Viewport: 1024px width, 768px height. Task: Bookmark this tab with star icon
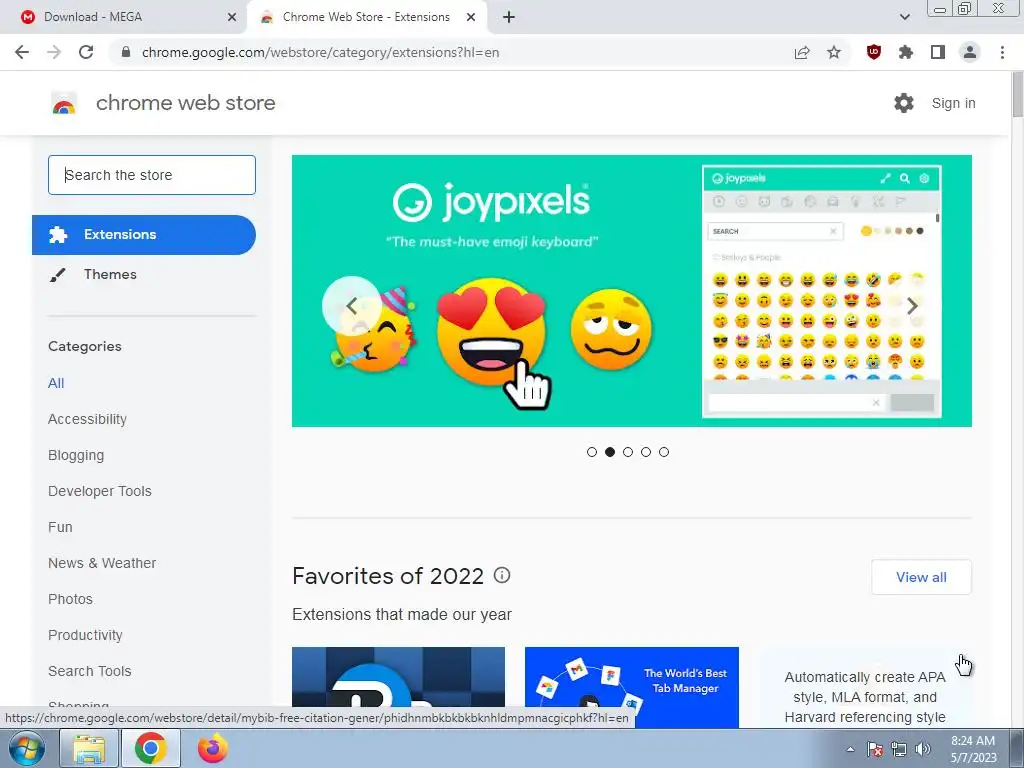click(x=834, y=52)
